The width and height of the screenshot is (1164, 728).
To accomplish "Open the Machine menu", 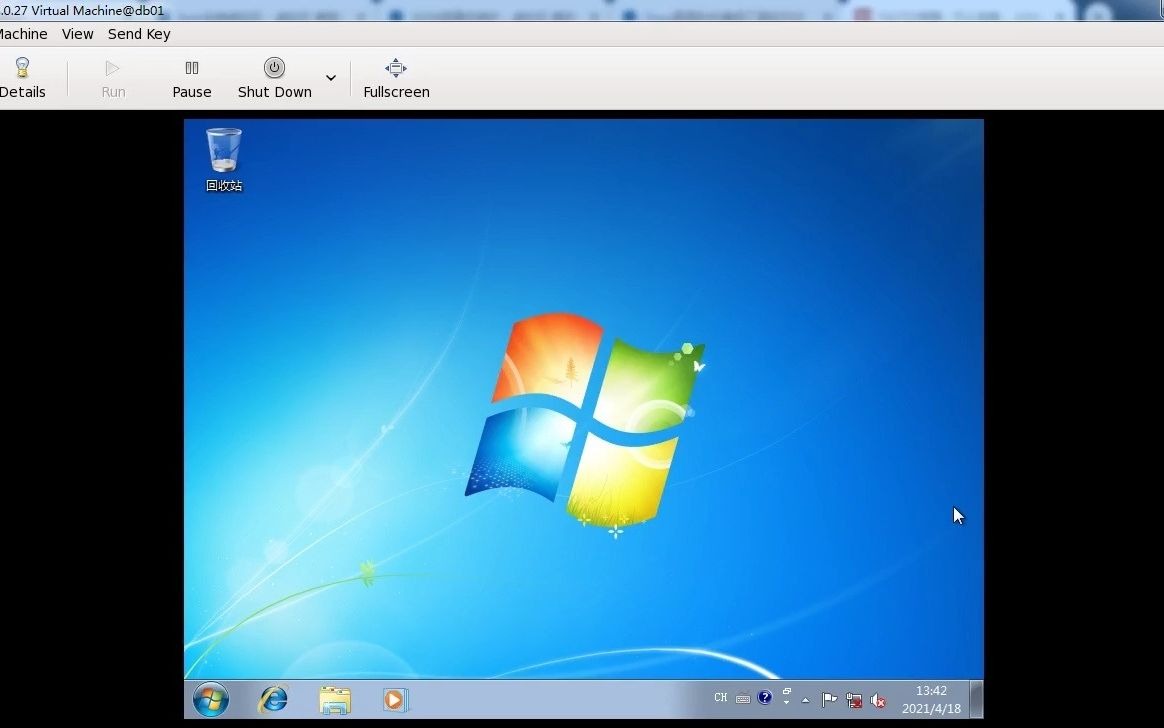I will [x=23, y=34].
